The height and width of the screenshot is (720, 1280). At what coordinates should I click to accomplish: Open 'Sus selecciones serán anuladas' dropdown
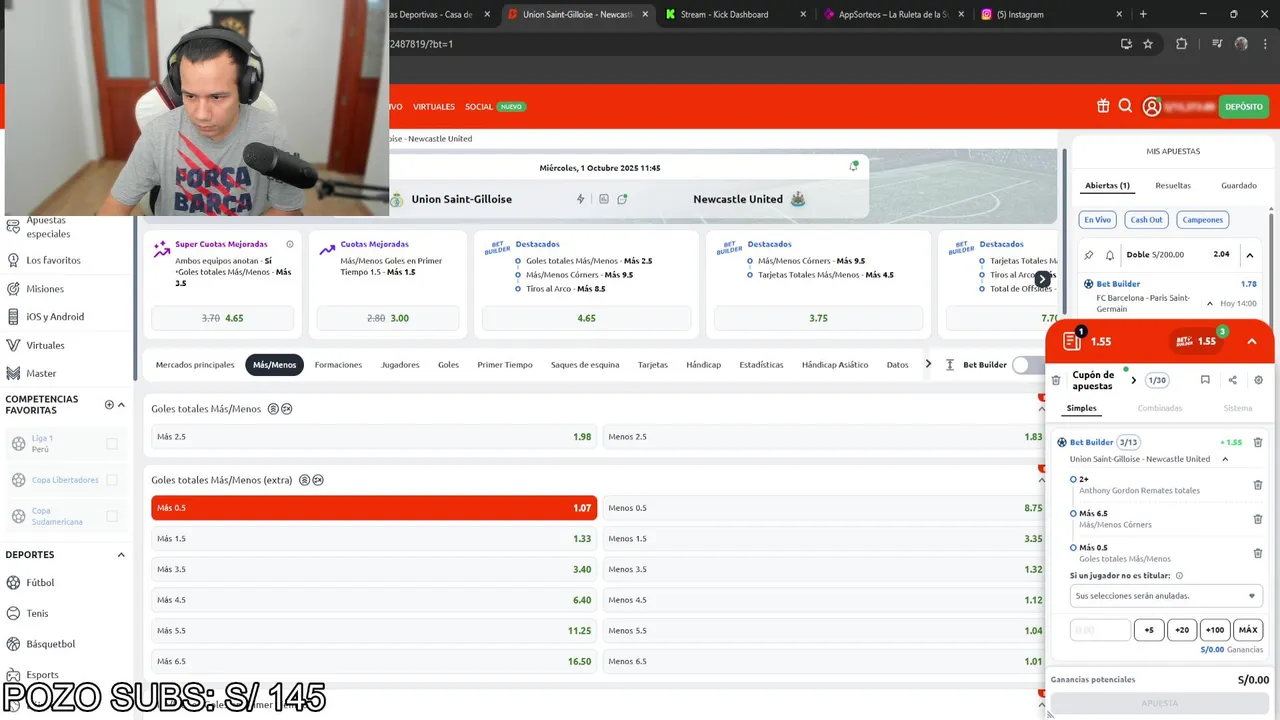click(x=1165, y=596)
